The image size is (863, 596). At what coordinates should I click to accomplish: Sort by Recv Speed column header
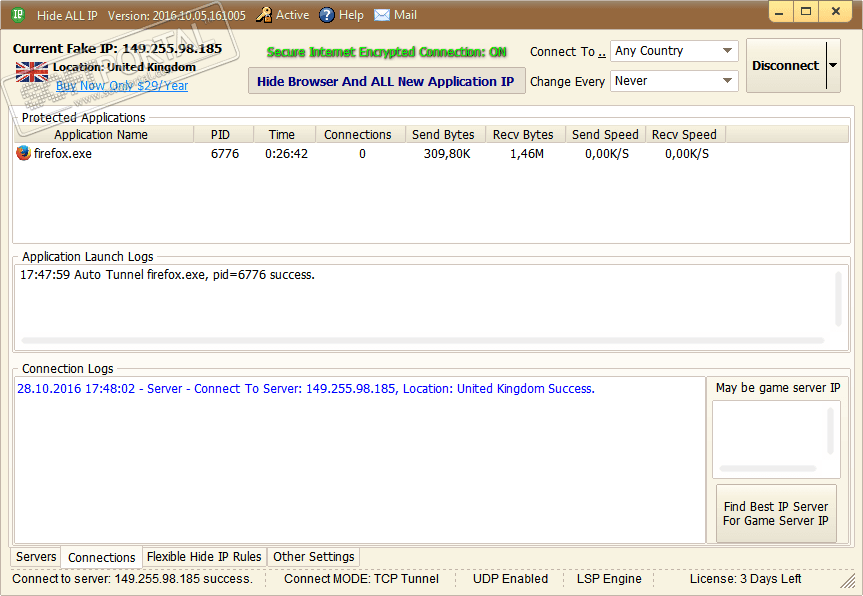686,134
